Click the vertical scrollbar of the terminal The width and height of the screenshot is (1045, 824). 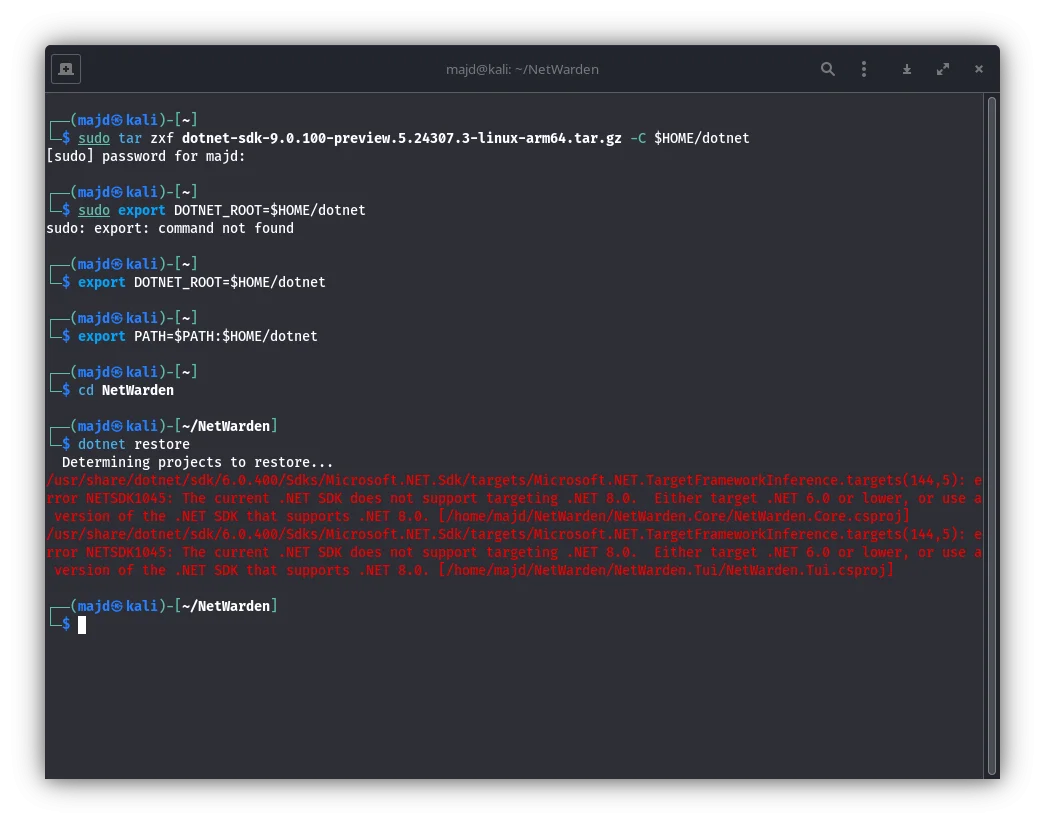tap(992, 436)
